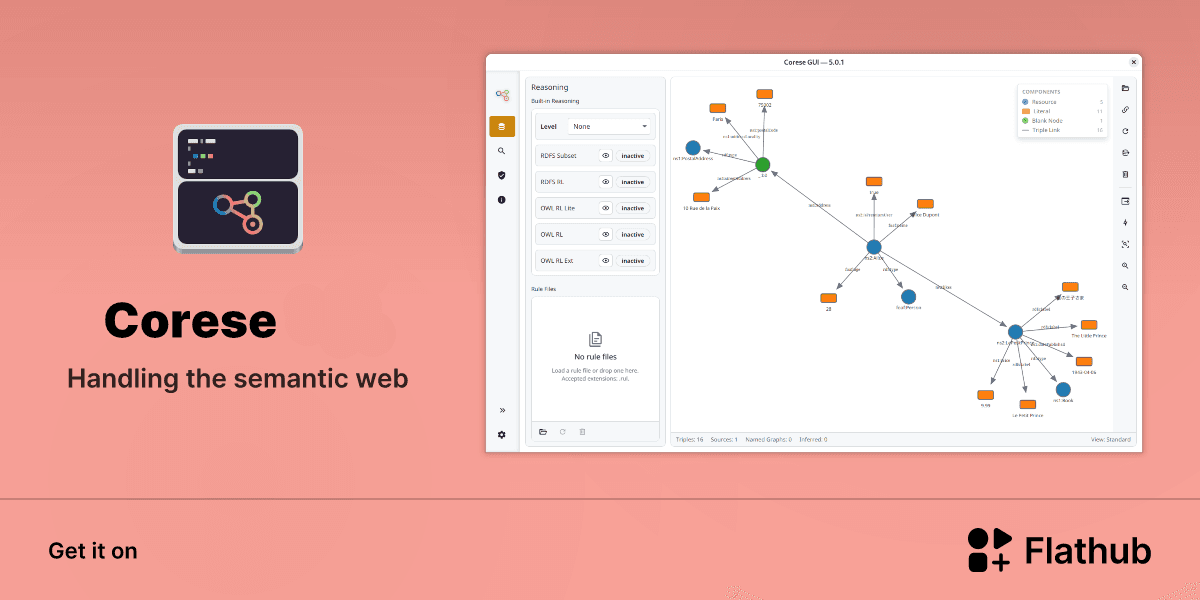Click the No rule files drop area
Viewport: 1200px width, 600px height.
[595, 358]
